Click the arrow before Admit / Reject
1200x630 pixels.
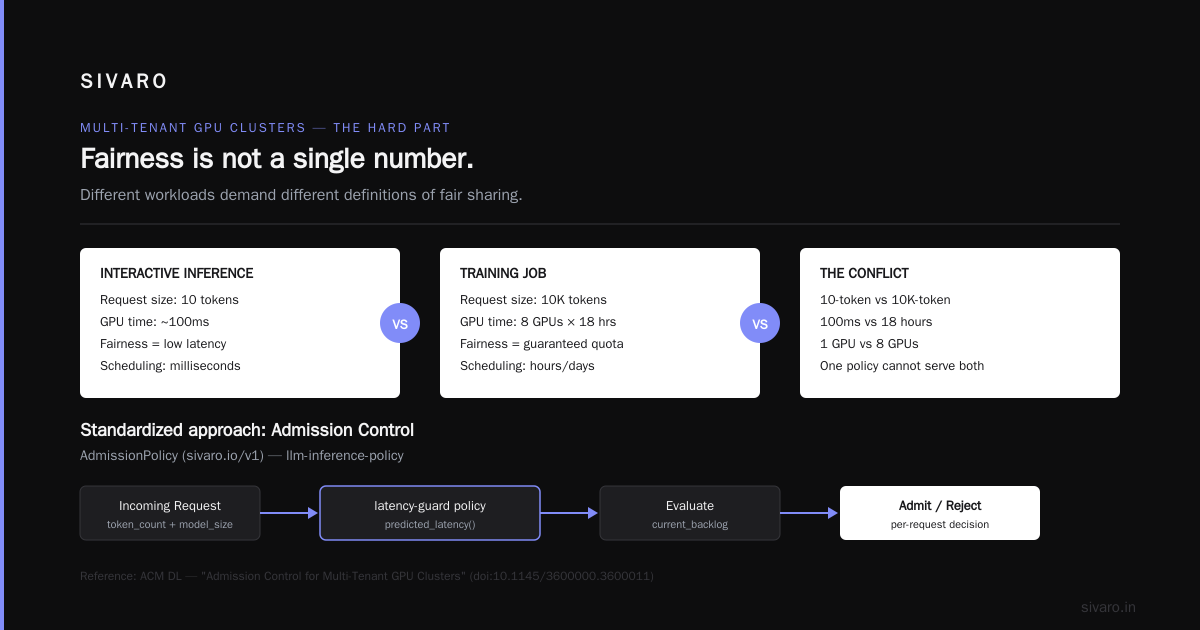[x=810, y=513]
